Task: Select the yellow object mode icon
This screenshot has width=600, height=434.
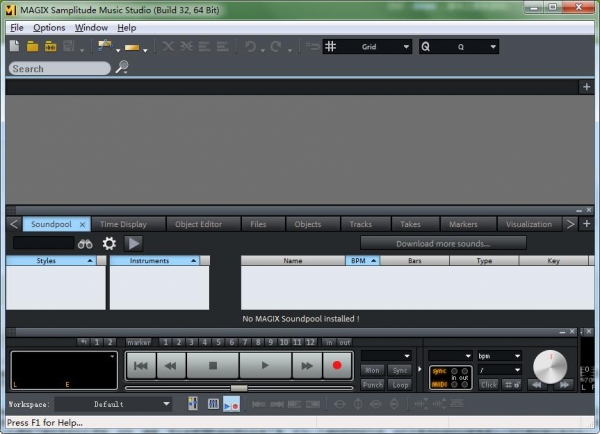Action: click(x=132, y=47)
